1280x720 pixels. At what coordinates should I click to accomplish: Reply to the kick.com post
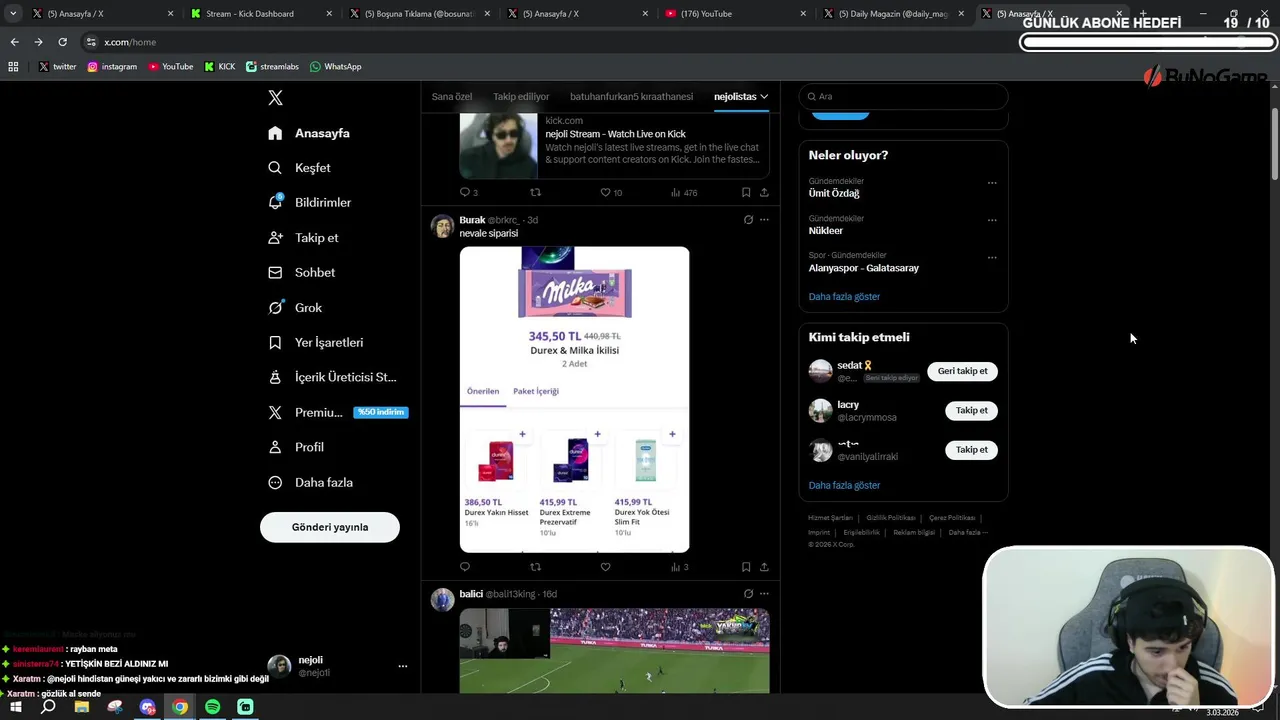click(x=465, y=193)
